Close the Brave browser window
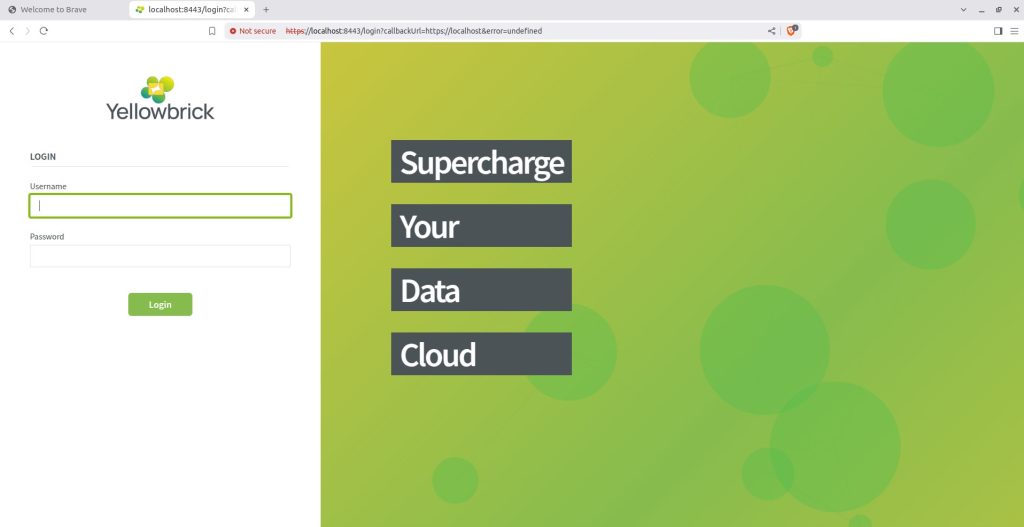Viewport: 1024px width, 527px height. point(1016,10)
